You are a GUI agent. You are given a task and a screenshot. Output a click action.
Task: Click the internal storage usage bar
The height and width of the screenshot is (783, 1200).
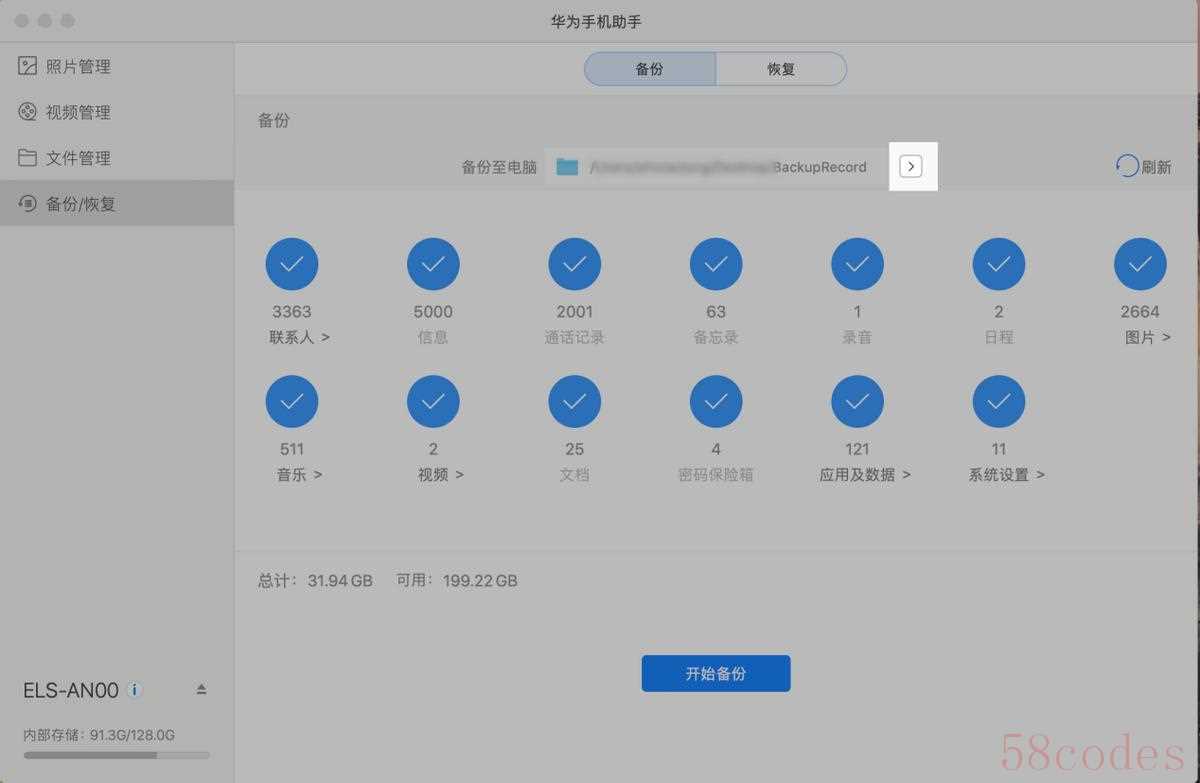(116, 755)
